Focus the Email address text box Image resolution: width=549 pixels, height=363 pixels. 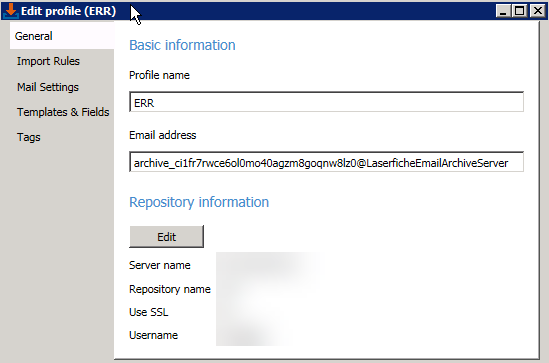[x=326, y=162]
